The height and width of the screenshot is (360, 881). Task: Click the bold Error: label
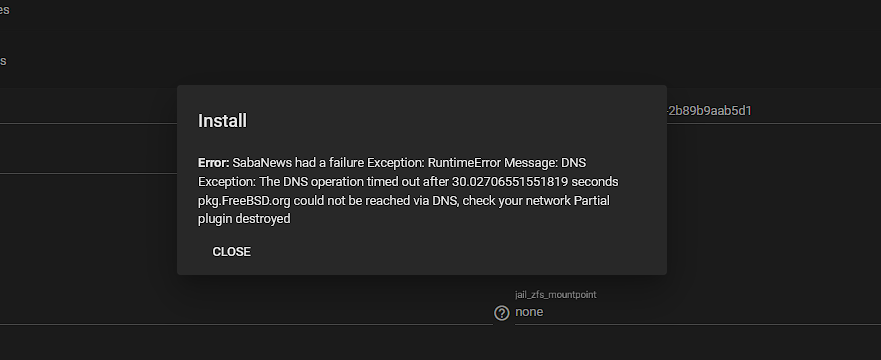click(x=214, y=163)
